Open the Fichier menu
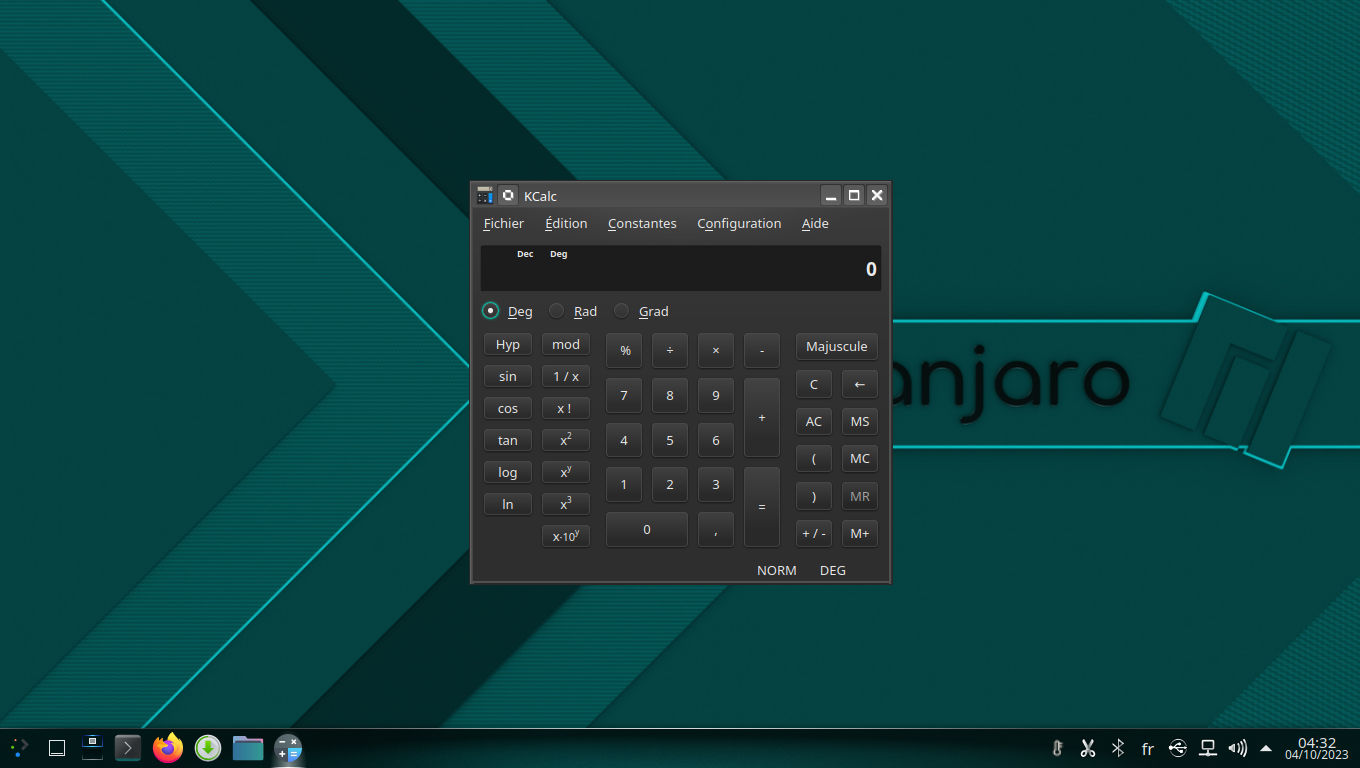This screenshot has height=768, width=1360. [x=503, y=224]
